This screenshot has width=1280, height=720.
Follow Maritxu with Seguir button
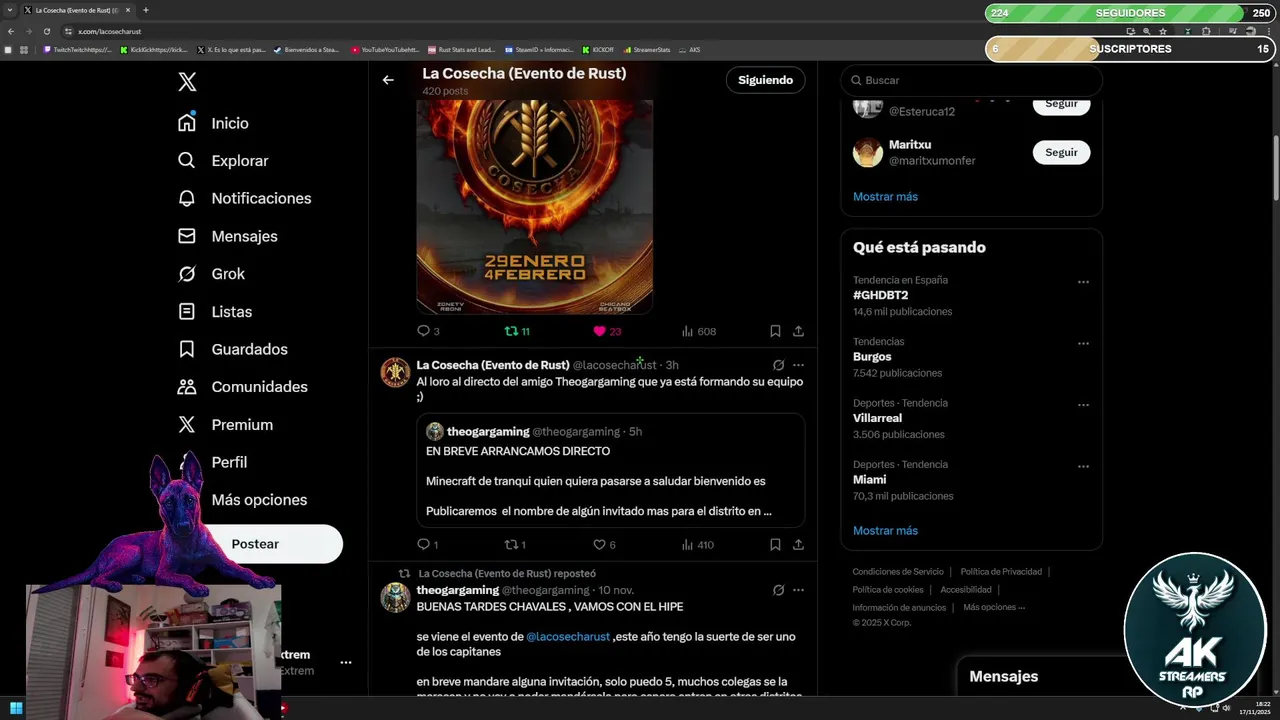[1061, 152]
